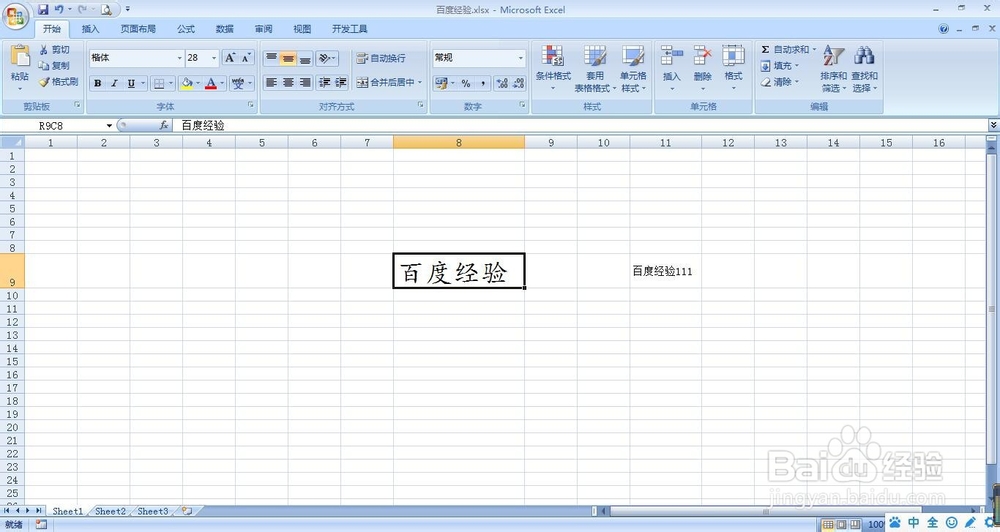Switch to the 开发工具 tab
1000x532 pixels.
pos(349,29)
